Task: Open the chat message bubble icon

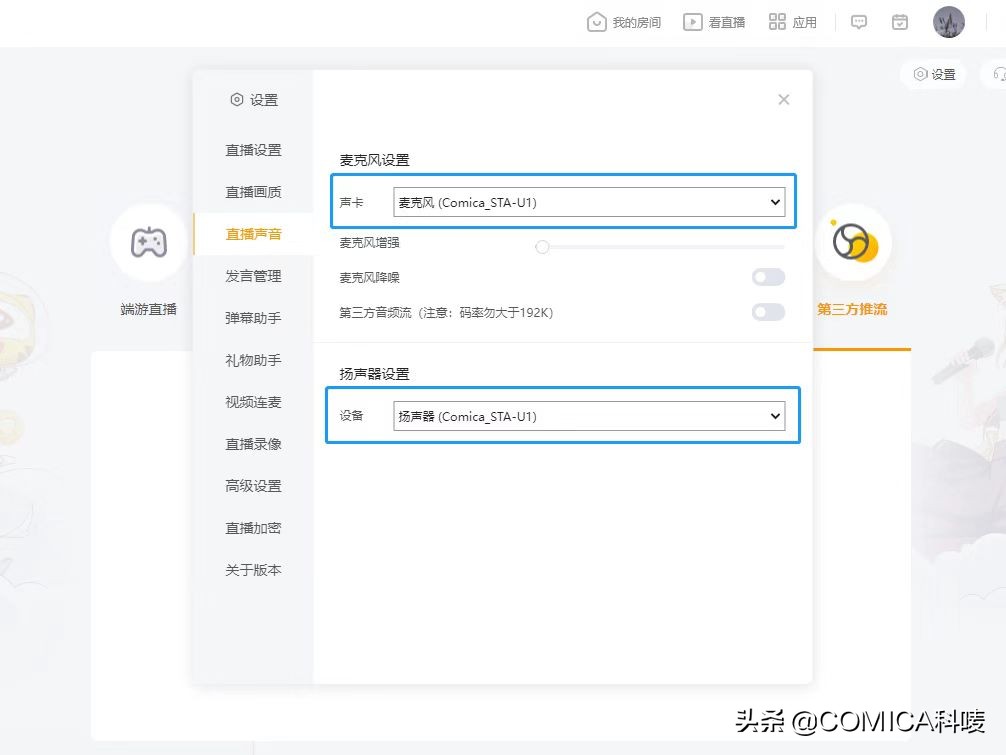Action: click(858, 21)
